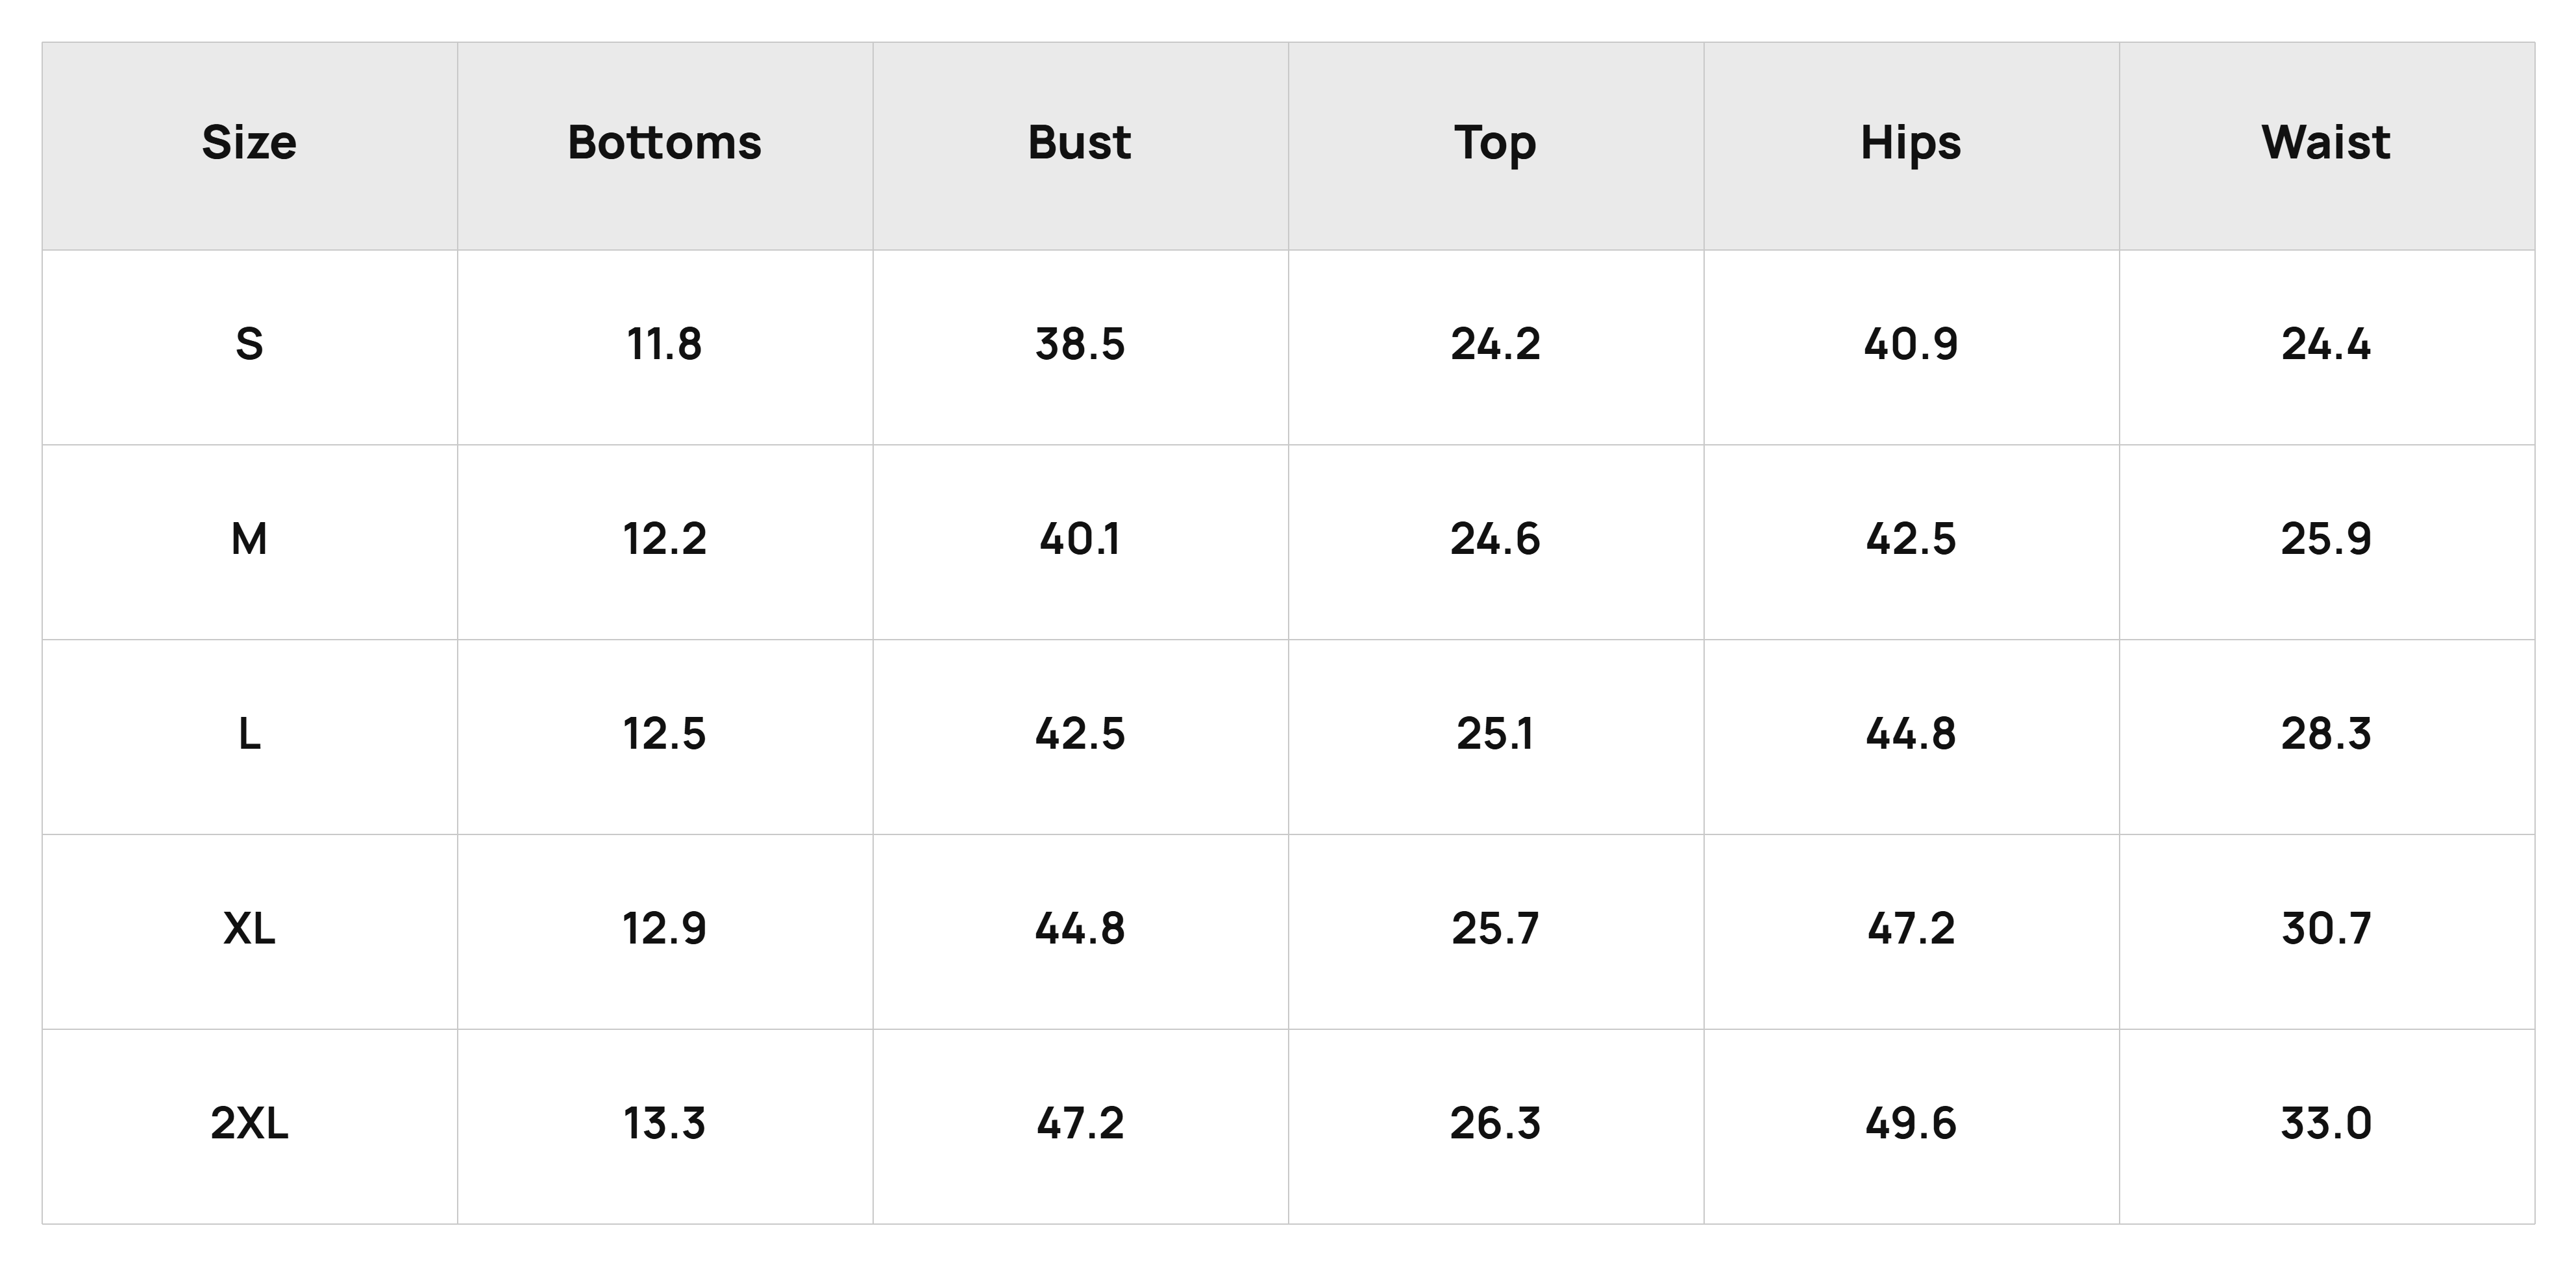The image size is (2576, 1265).
Task: Select the Bust column header
Action: [1080, 143]
